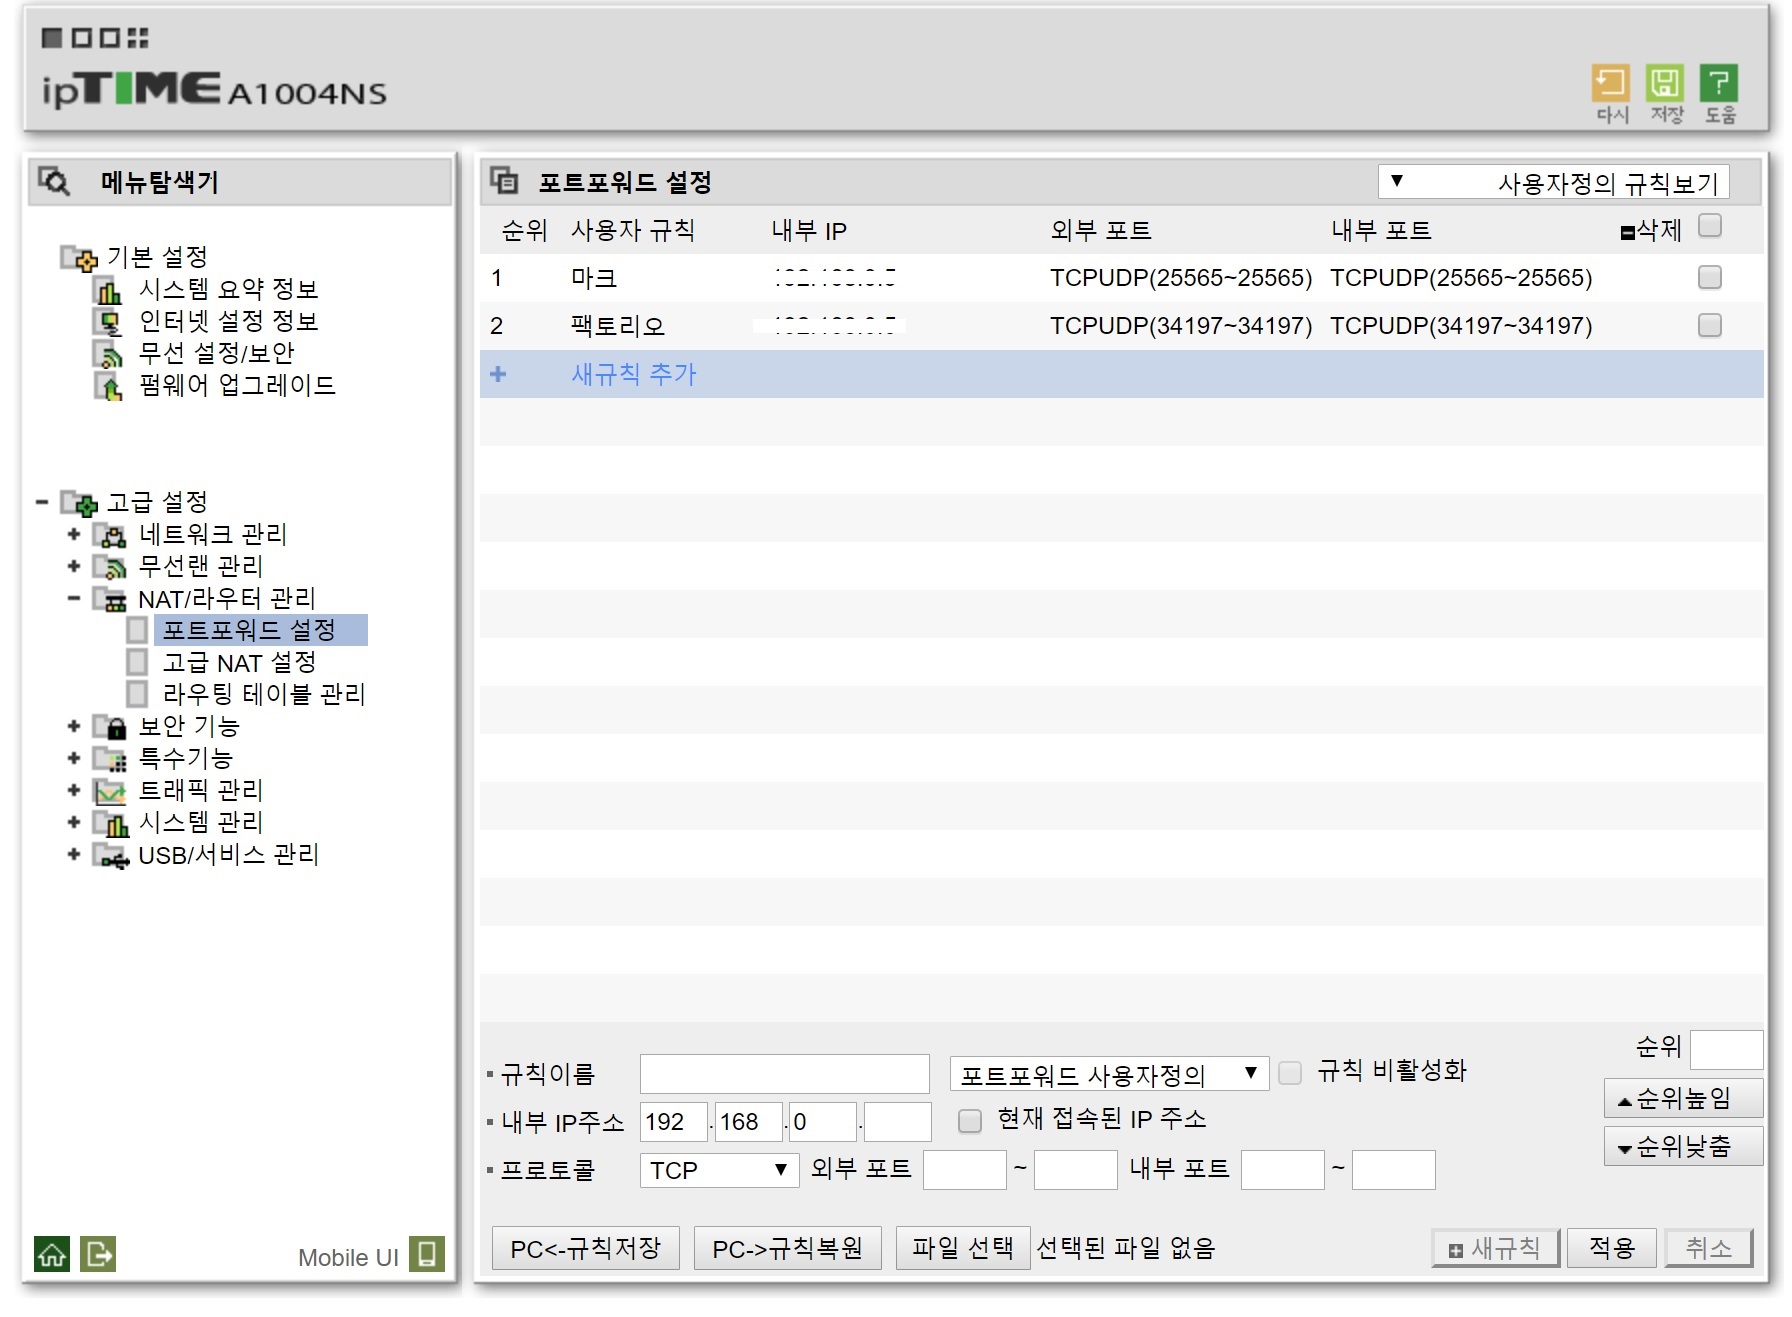The height and width of the screenshot is (1317, 1792).
Task: Open 고급 NAT 설정 menu item
Action: click(x=239, y=662)
